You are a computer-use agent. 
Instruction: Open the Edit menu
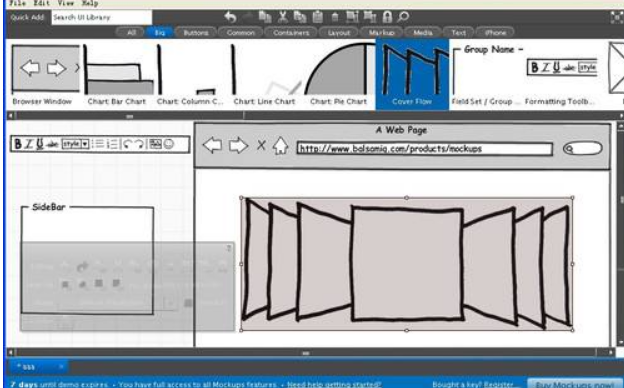(41, 3)
